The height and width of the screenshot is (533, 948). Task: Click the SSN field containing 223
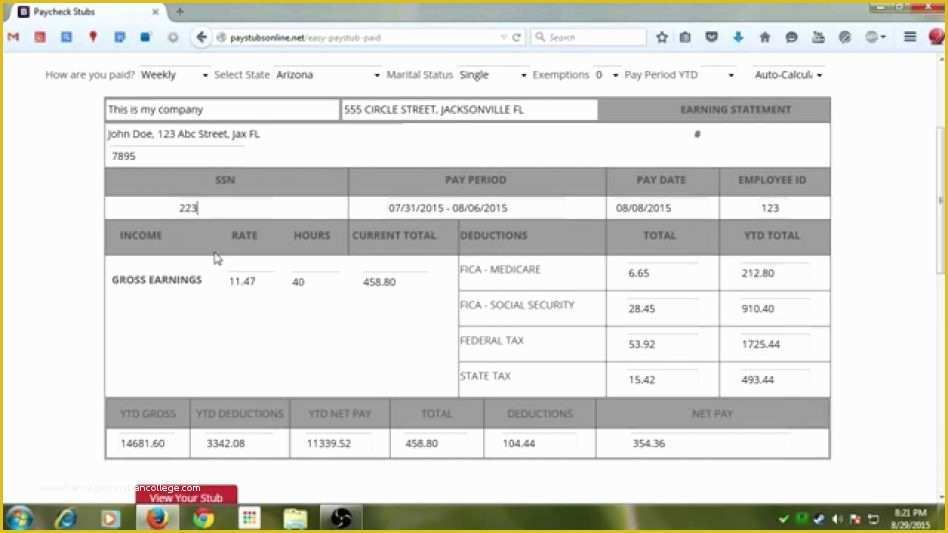point(226,208)
